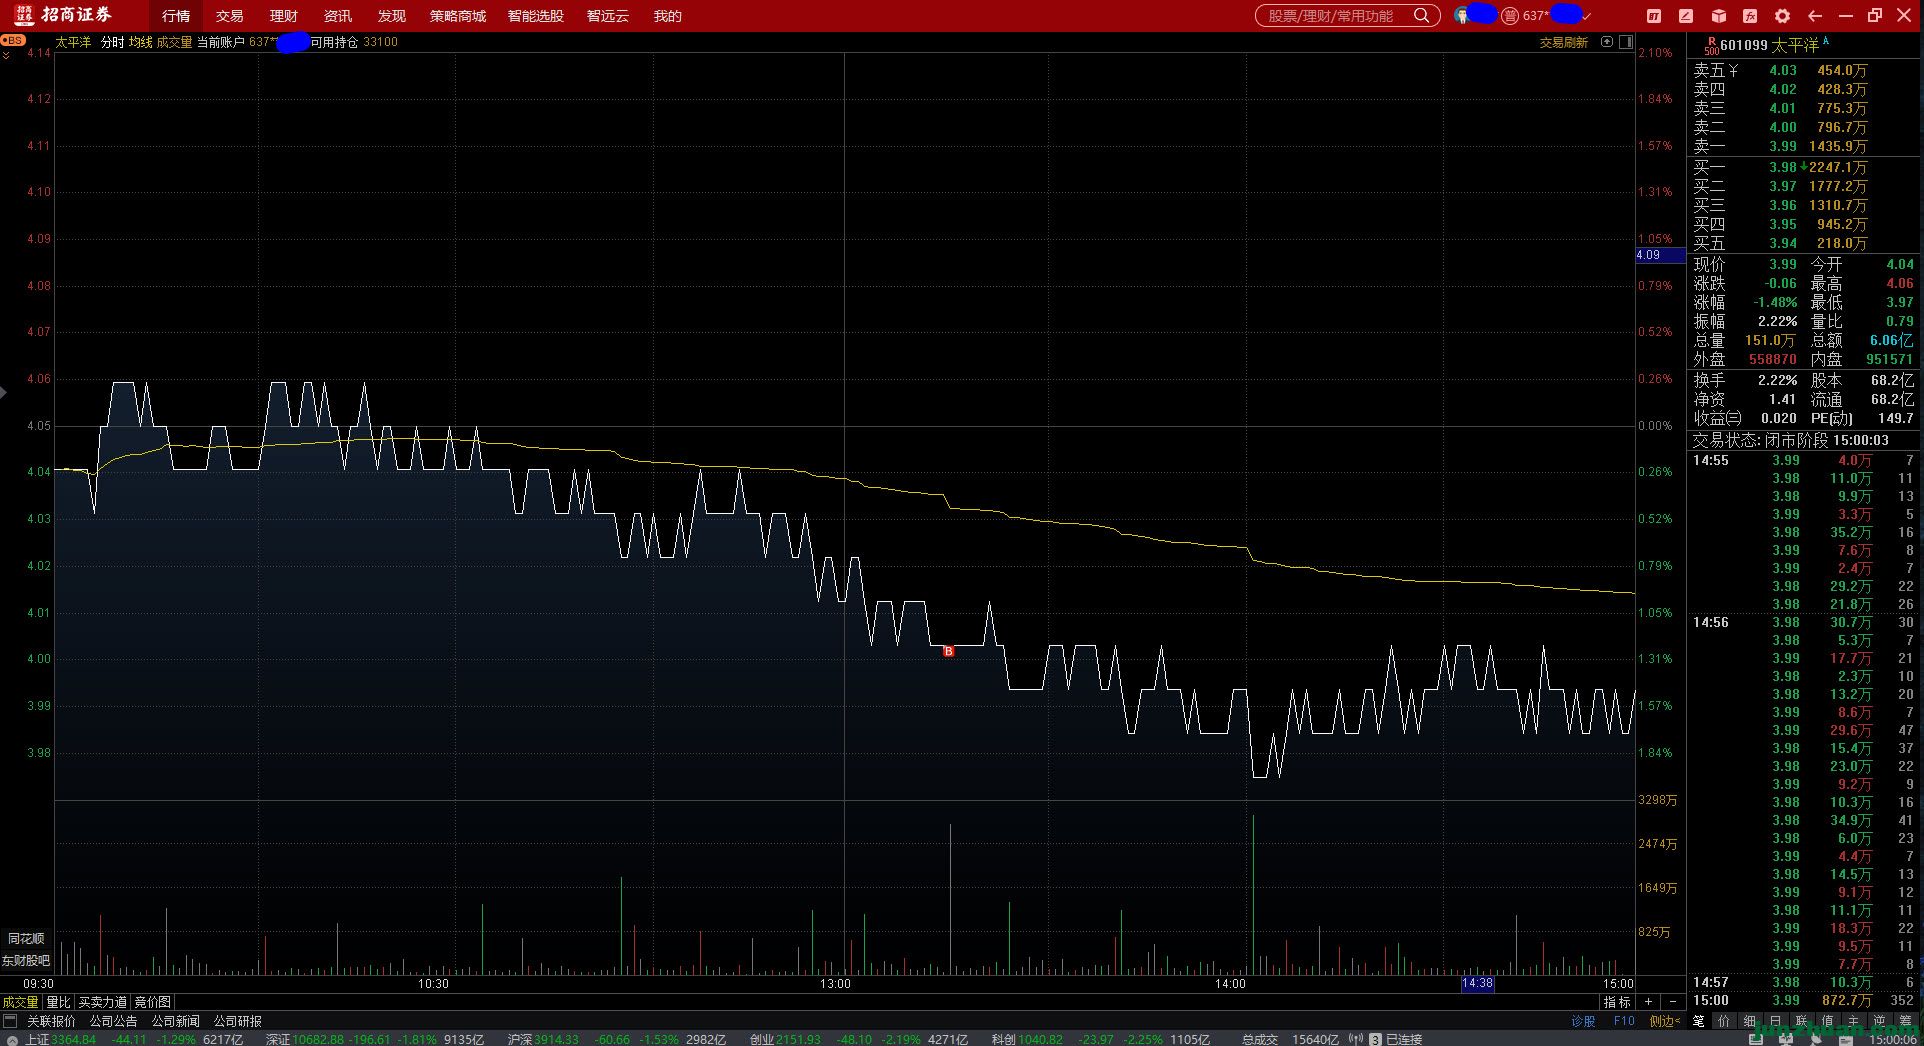The image size is (1924, 1046).
Task: Click the 指标 indicator button
Action: coord(1617,1002)
